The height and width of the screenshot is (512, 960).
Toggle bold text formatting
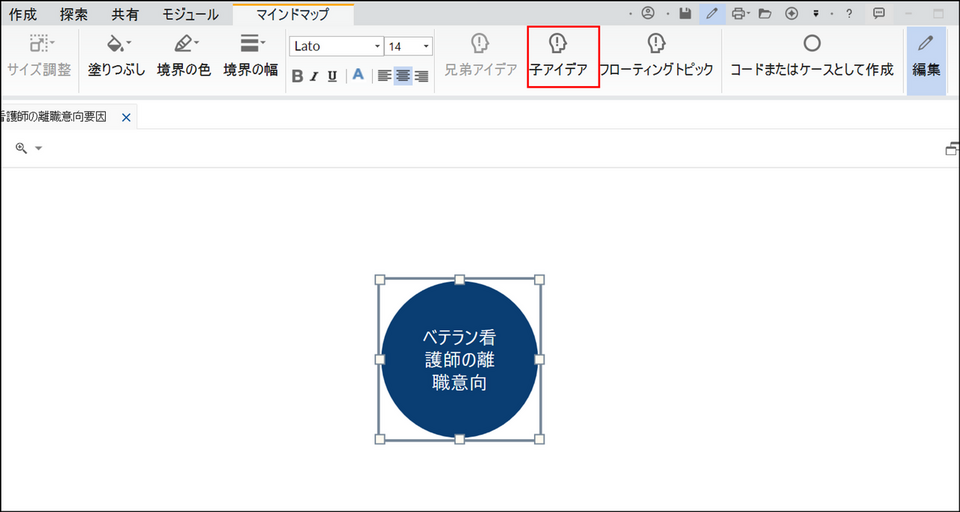297,76
